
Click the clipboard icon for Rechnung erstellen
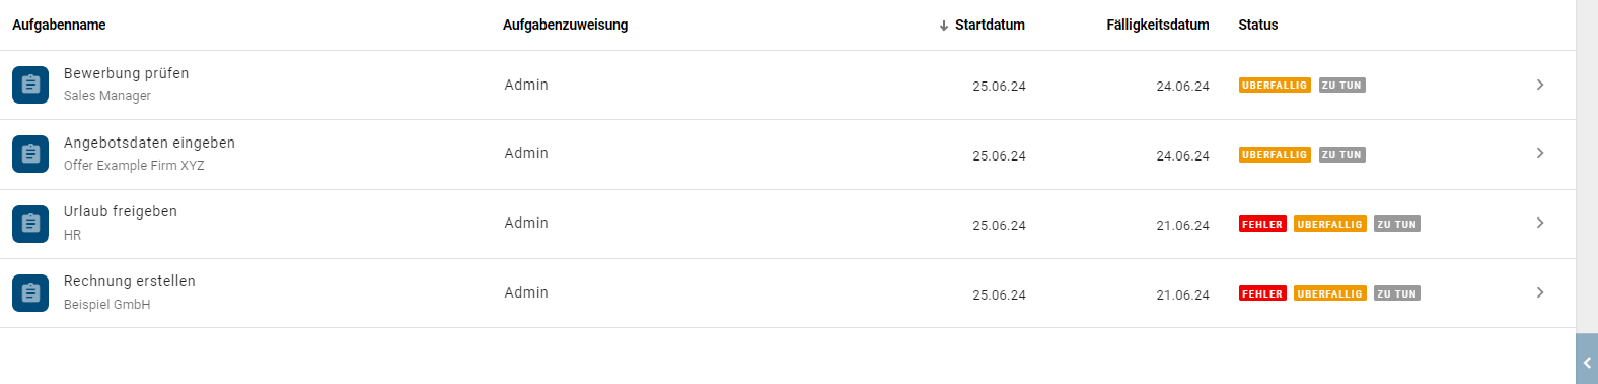(x=30, y=293)
